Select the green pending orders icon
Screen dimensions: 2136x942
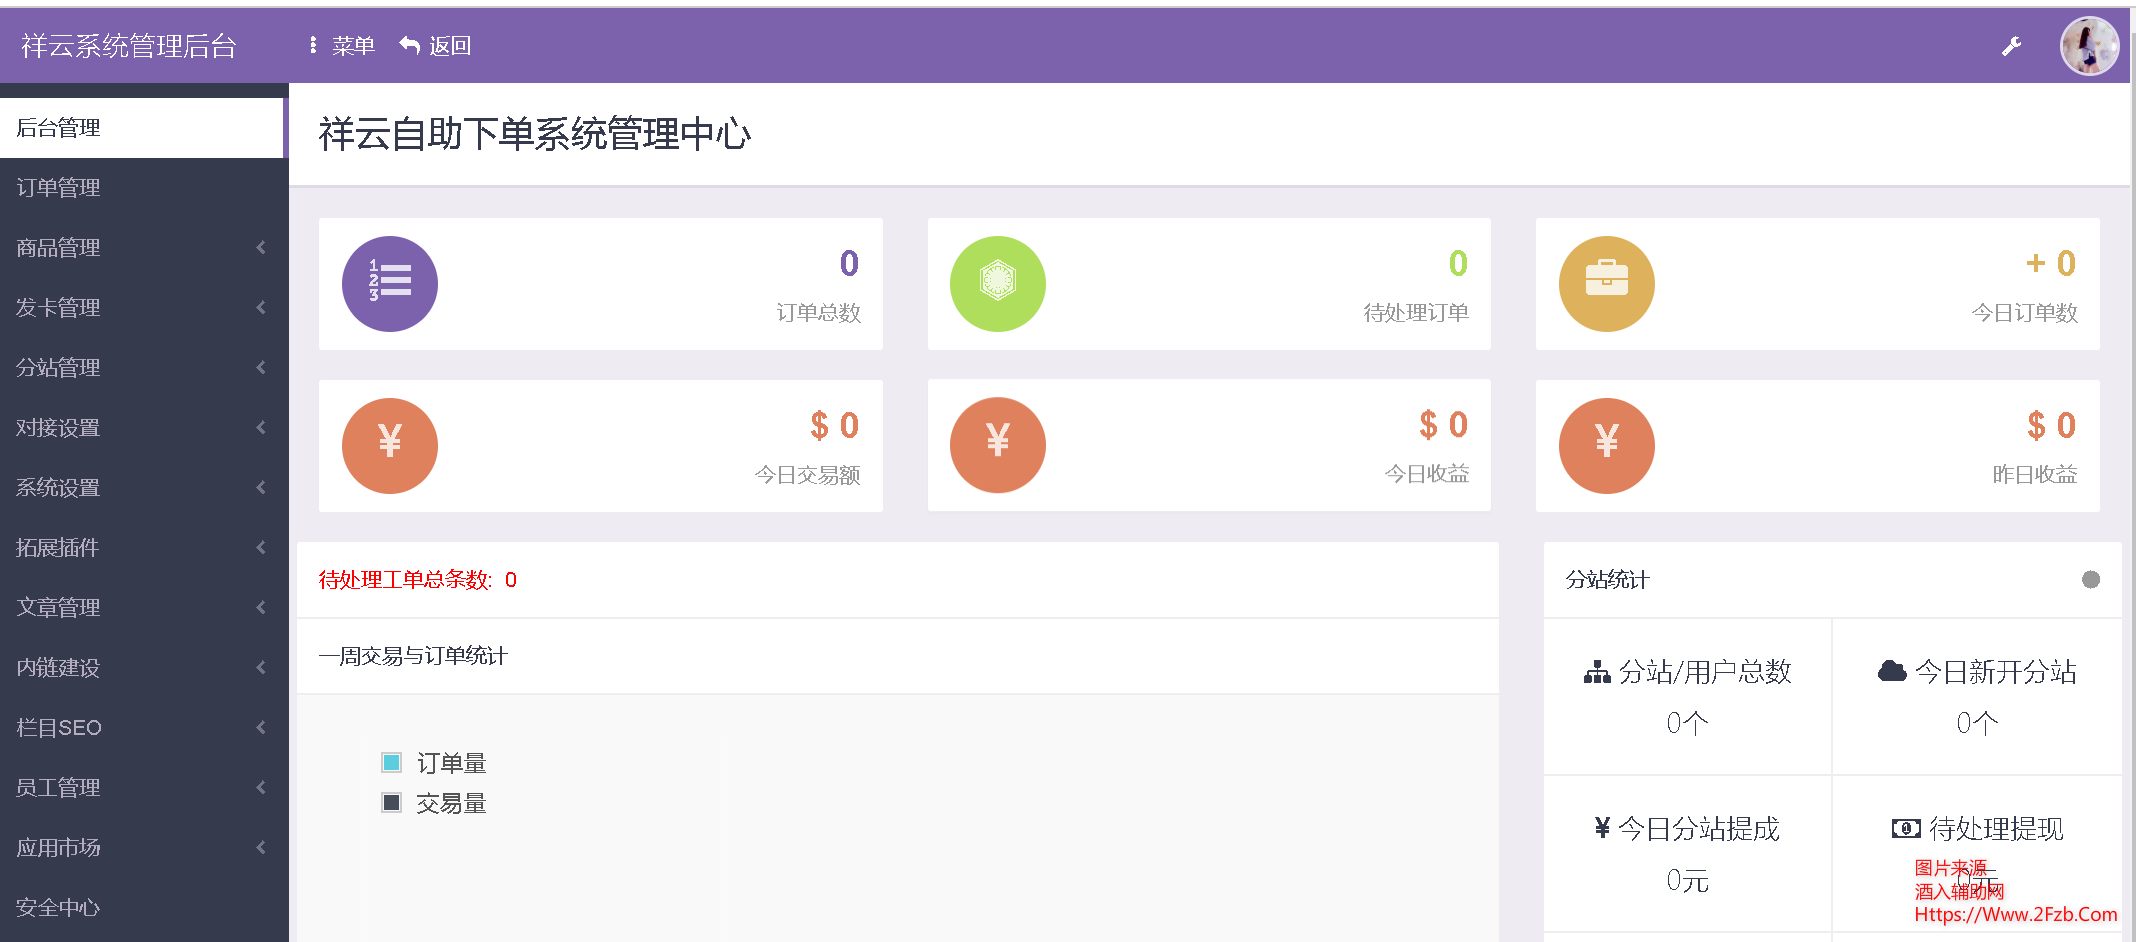pos(997,283)
